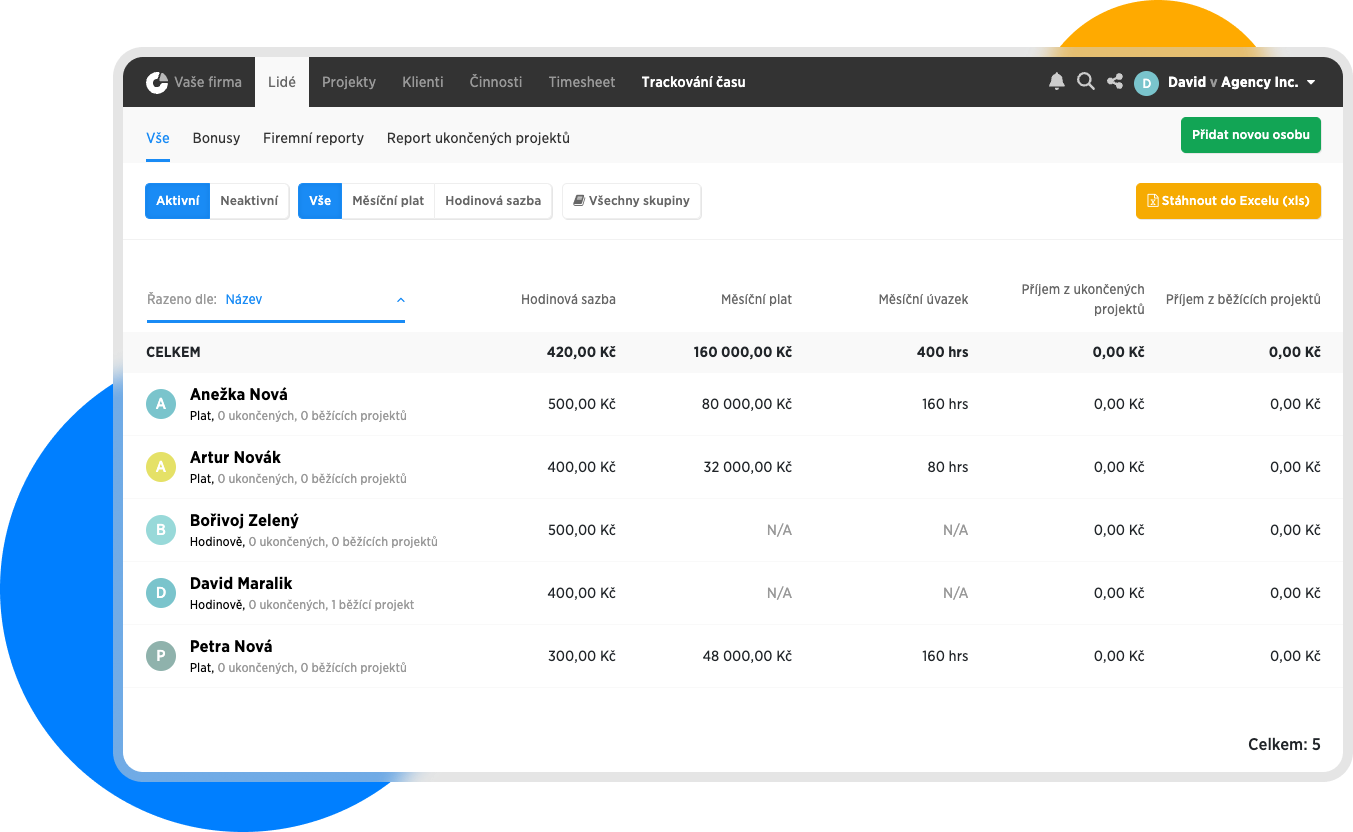The height and width of the screenshot is (832, 1353).
Task: Click the notifications bell icon
Action: [x=1056, y=82]
